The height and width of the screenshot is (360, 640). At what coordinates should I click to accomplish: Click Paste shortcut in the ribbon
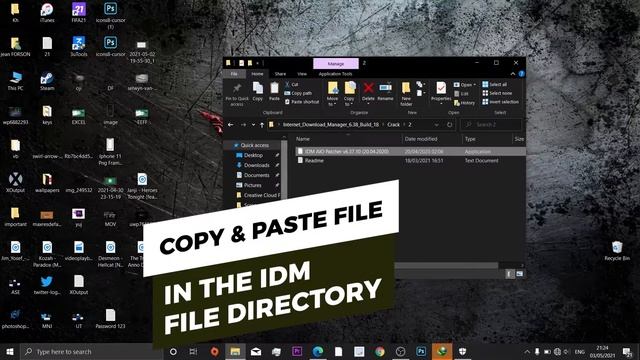[302, 102]
